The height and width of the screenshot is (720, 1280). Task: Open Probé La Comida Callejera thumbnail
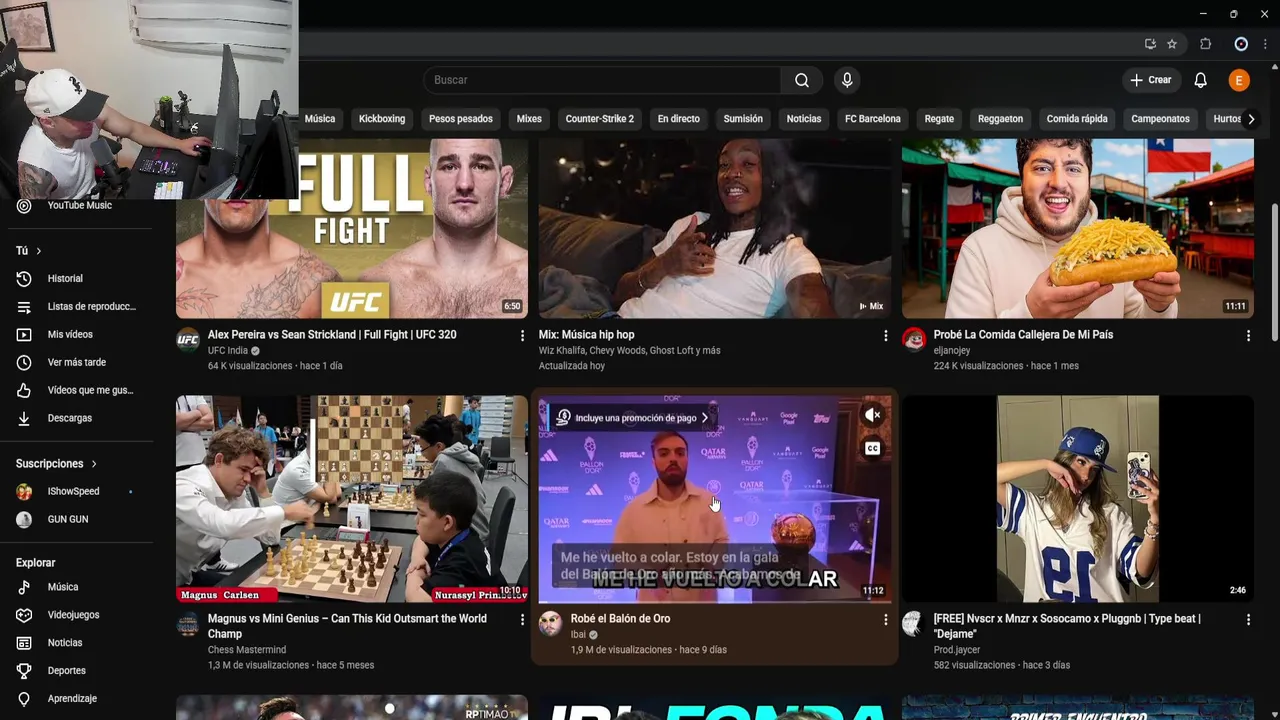click(1077, 228)
